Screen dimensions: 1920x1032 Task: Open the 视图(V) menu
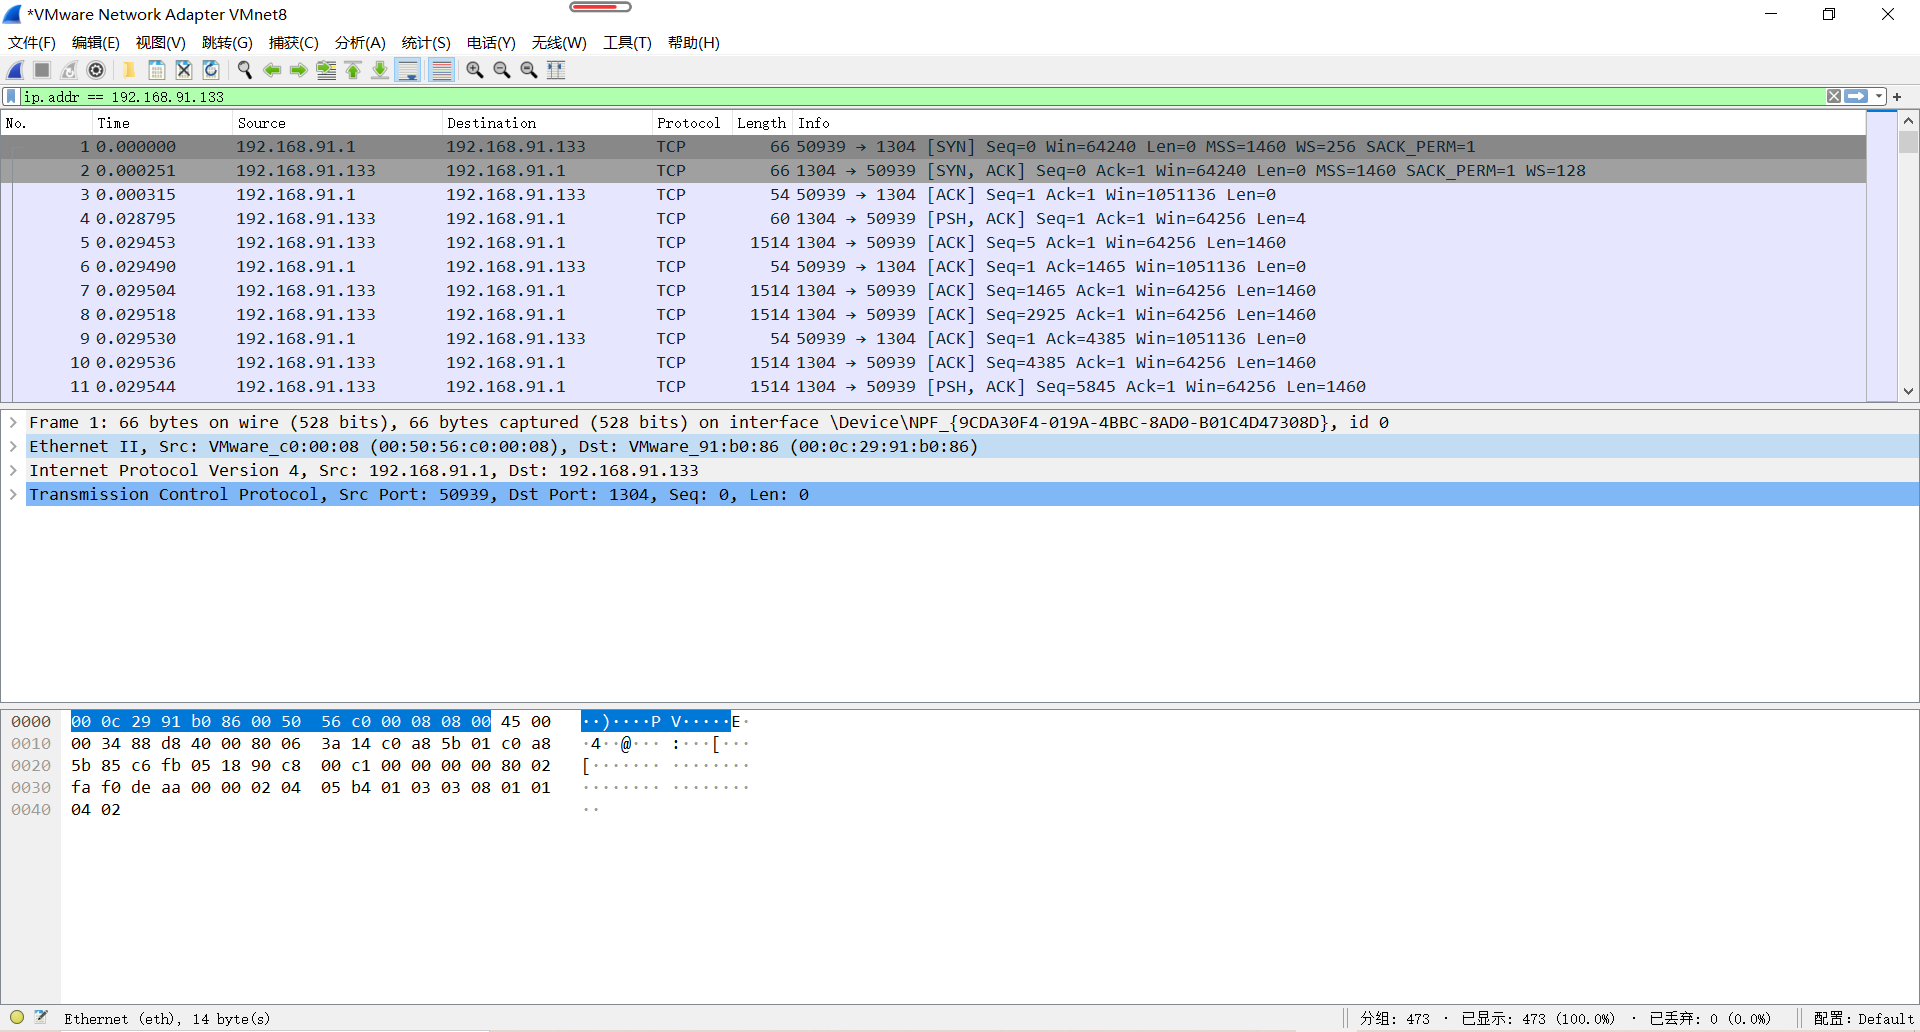[161, 43]
